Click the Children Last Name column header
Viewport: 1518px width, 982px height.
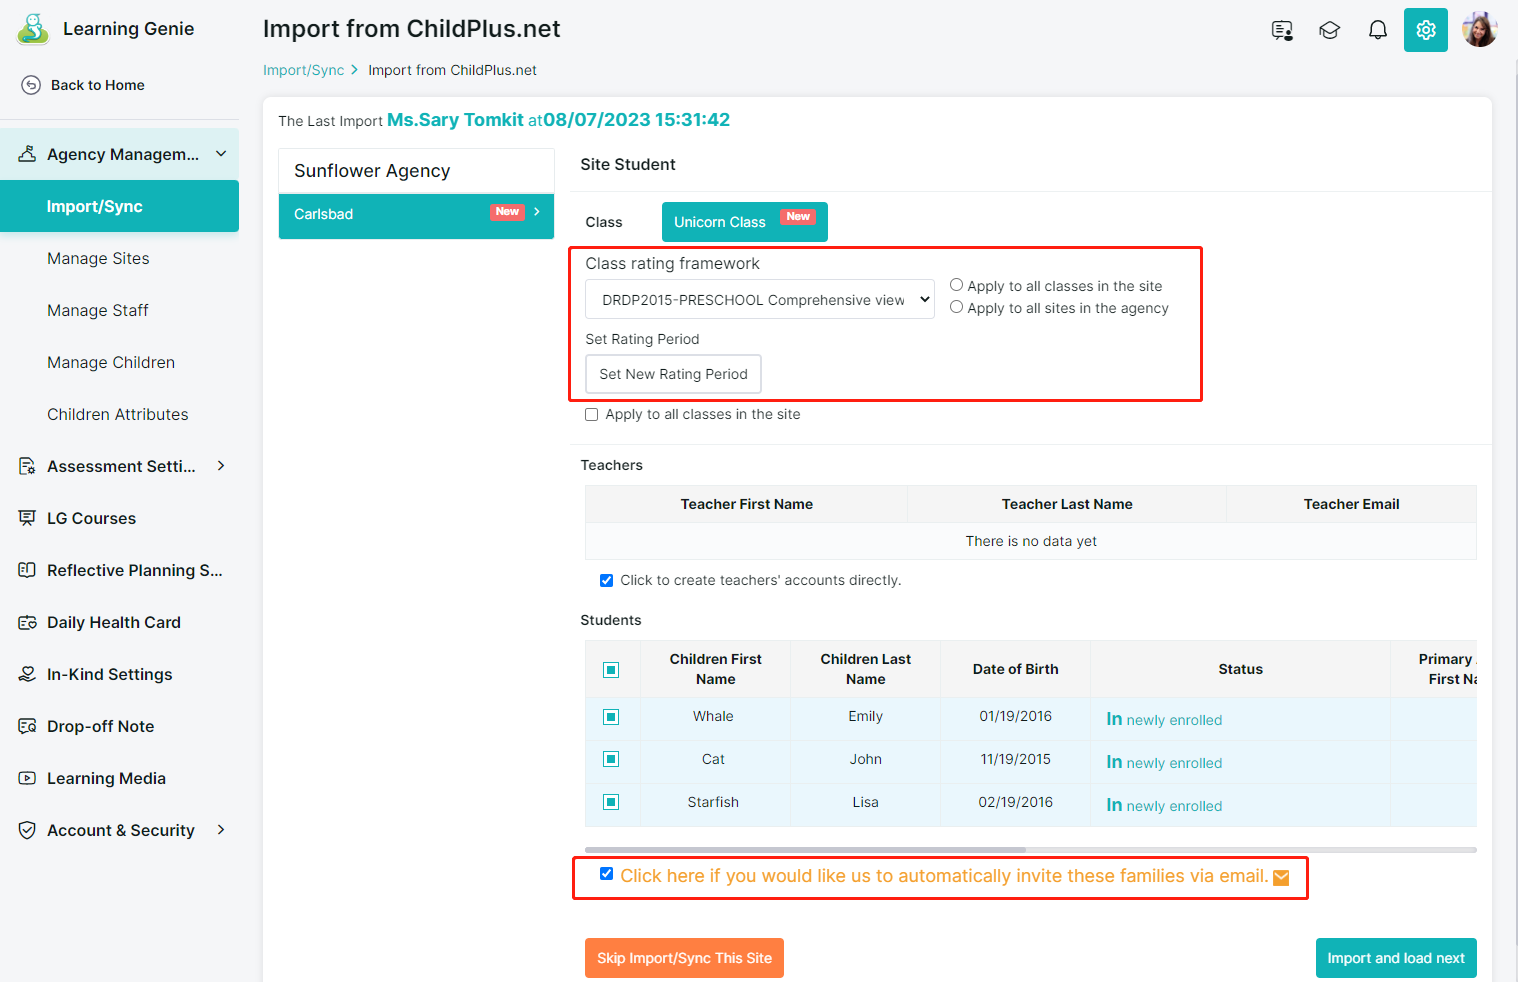[x=865, y=669]
